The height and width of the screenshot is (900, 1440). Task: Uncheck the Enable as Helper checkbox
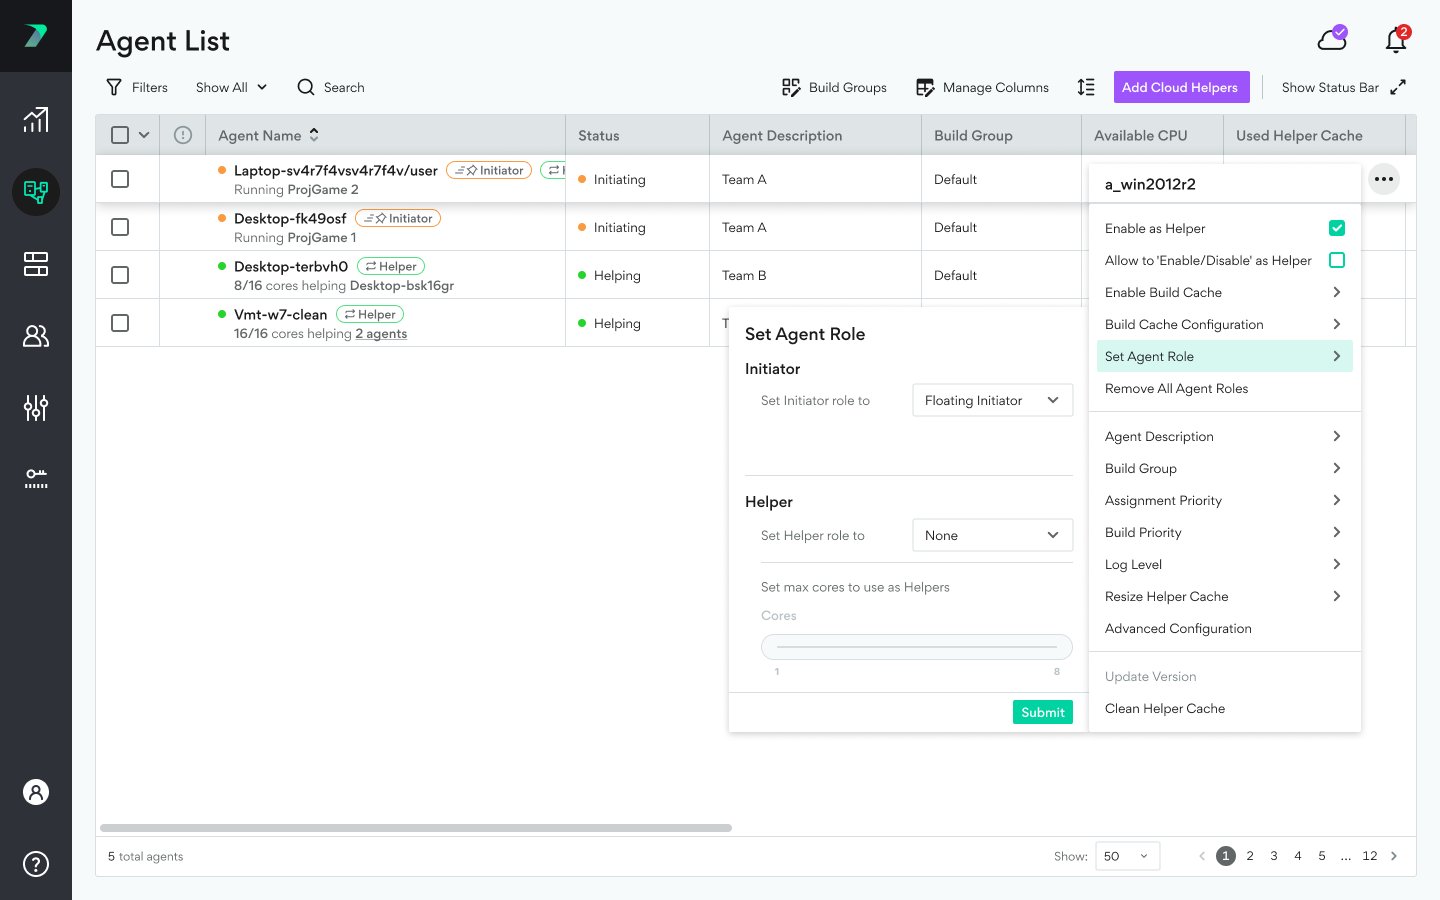point(1337,228)
